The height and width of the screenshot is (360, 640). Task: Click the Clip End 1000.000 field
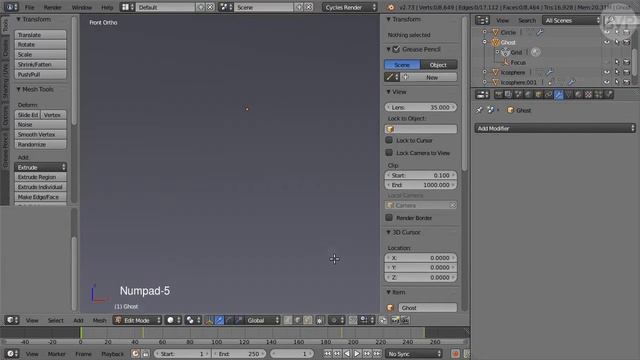click(x=420, y=185)
